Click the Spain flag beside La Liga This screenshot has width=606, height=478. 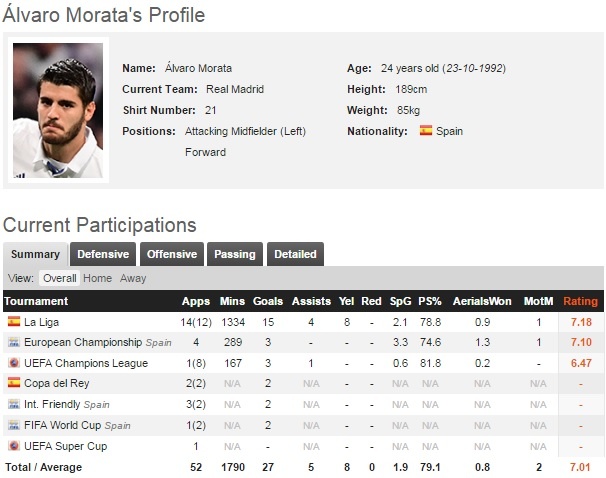[x=13, y=322]
